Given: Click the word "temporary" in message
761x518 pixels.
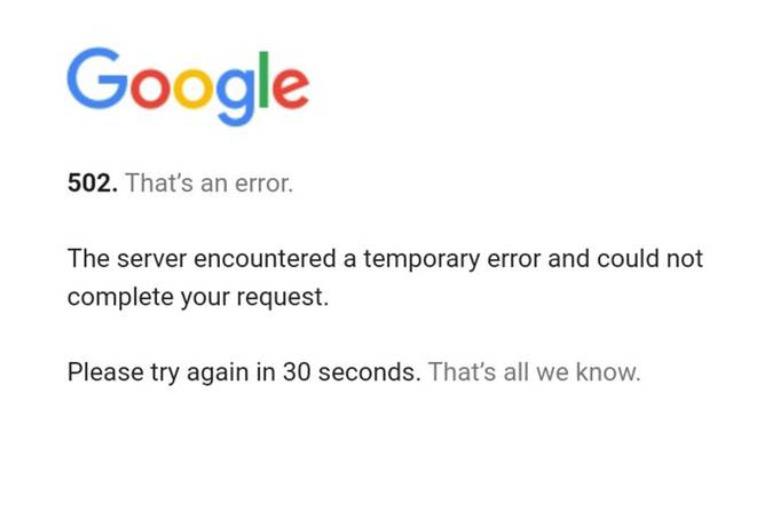Looking at the screenshot, I should (x=422, y=260).
